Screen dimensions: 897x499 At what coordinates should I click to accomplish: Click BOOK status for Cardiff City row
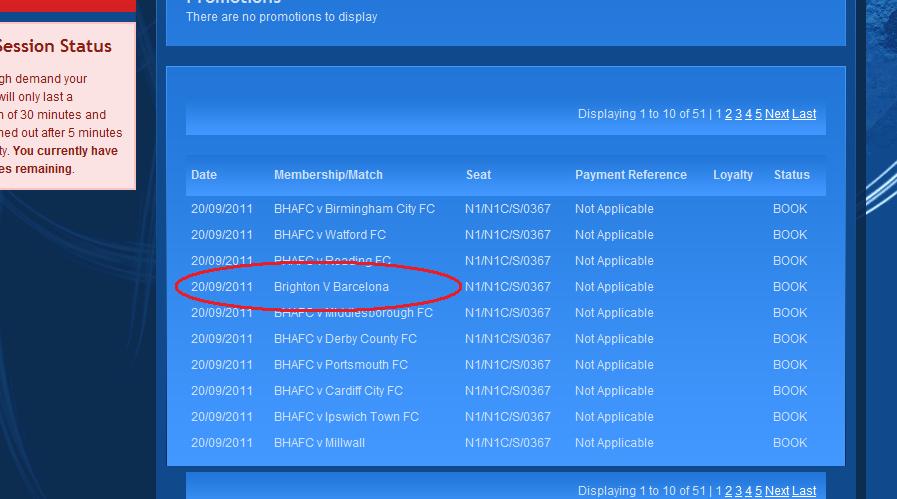(790, 391)
